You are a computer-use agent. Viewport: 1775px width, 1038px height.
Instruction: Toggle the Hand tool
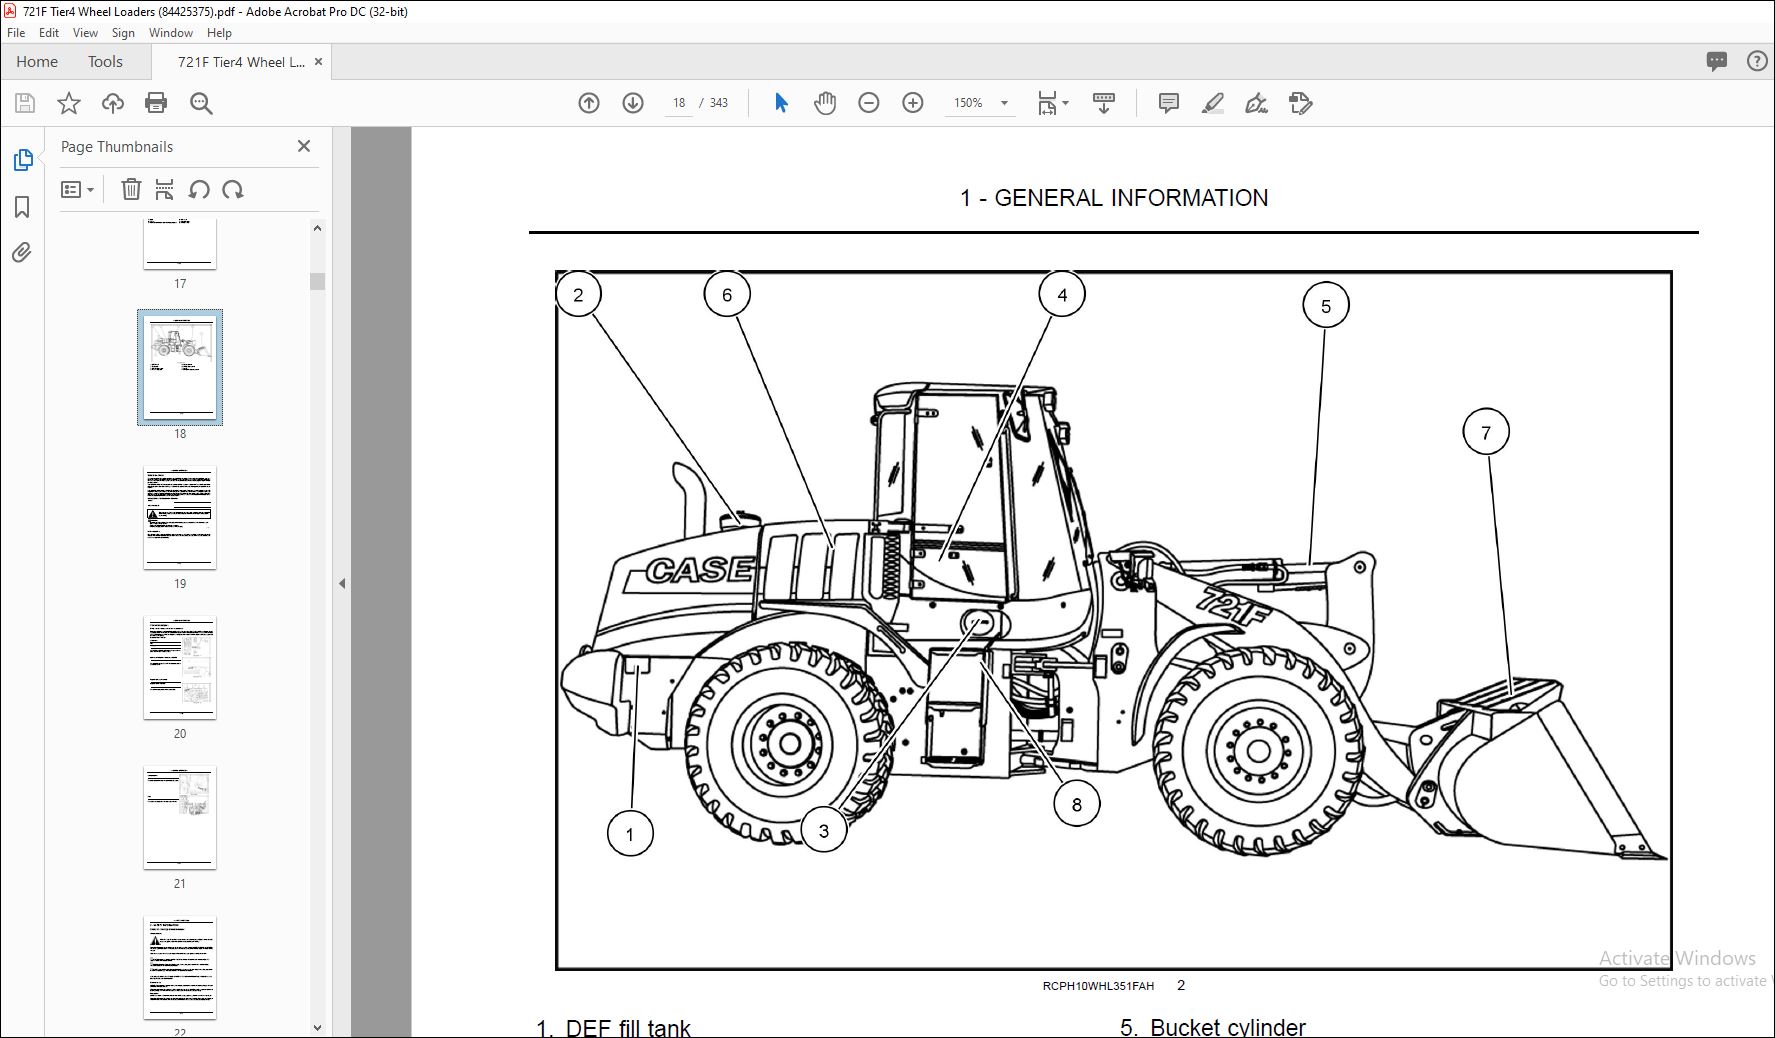(x=825, y=102)
